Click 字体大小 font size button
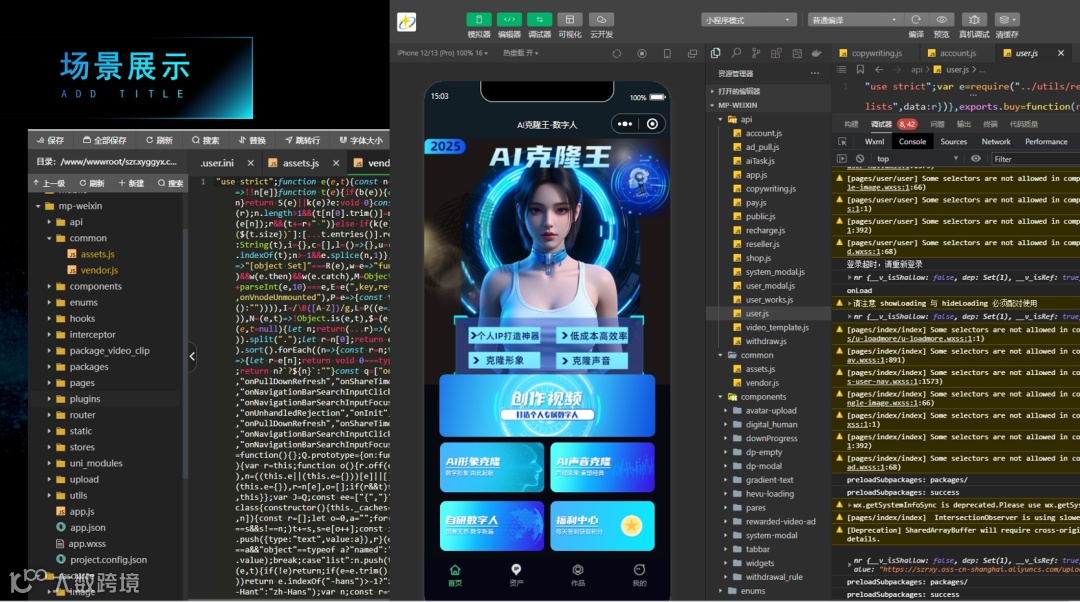Screen dimensions: 1080x602 click(x=361, y=140)
